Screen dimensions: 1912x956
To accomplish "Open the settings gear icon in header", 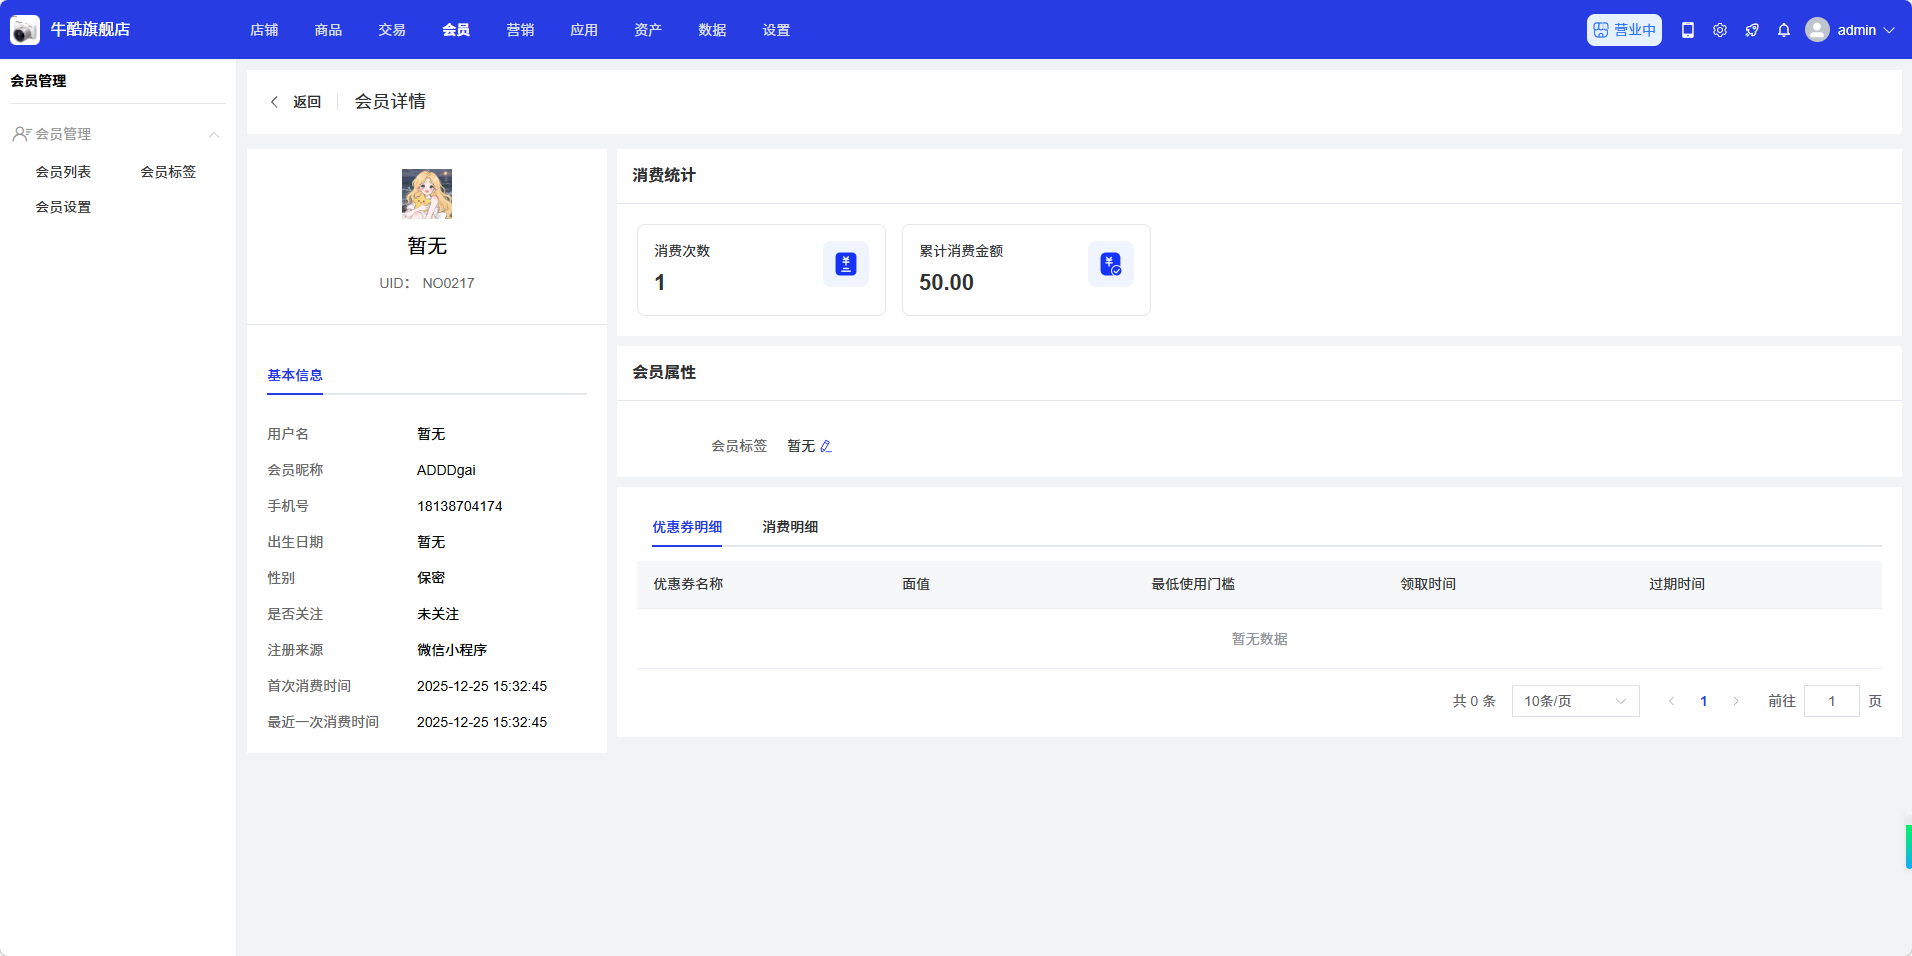I will tap(1720, 30).
